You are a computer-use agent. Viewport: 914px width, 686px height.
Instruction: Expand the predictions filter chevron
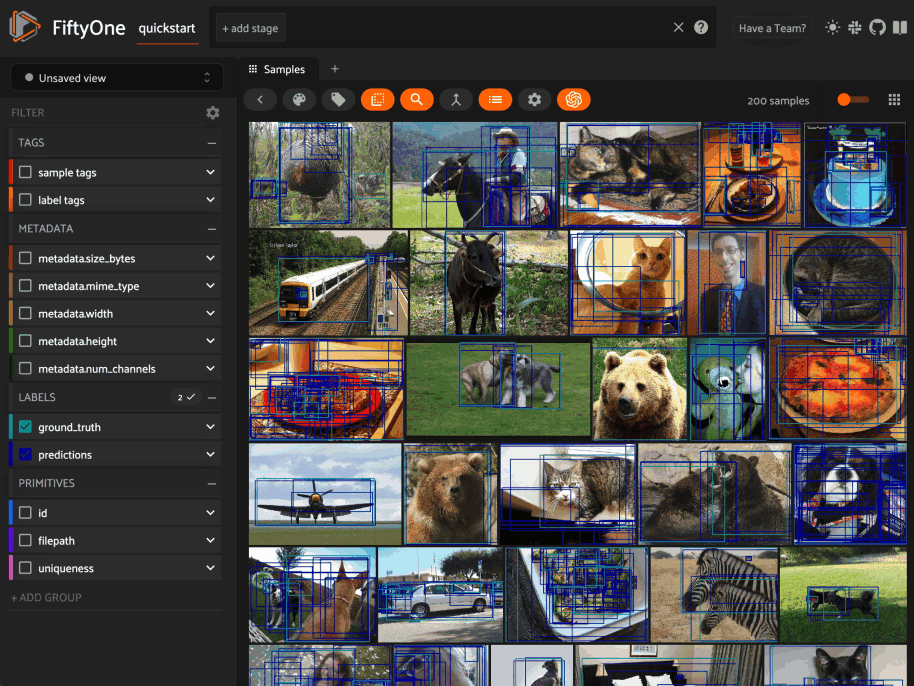click(210, 454)
